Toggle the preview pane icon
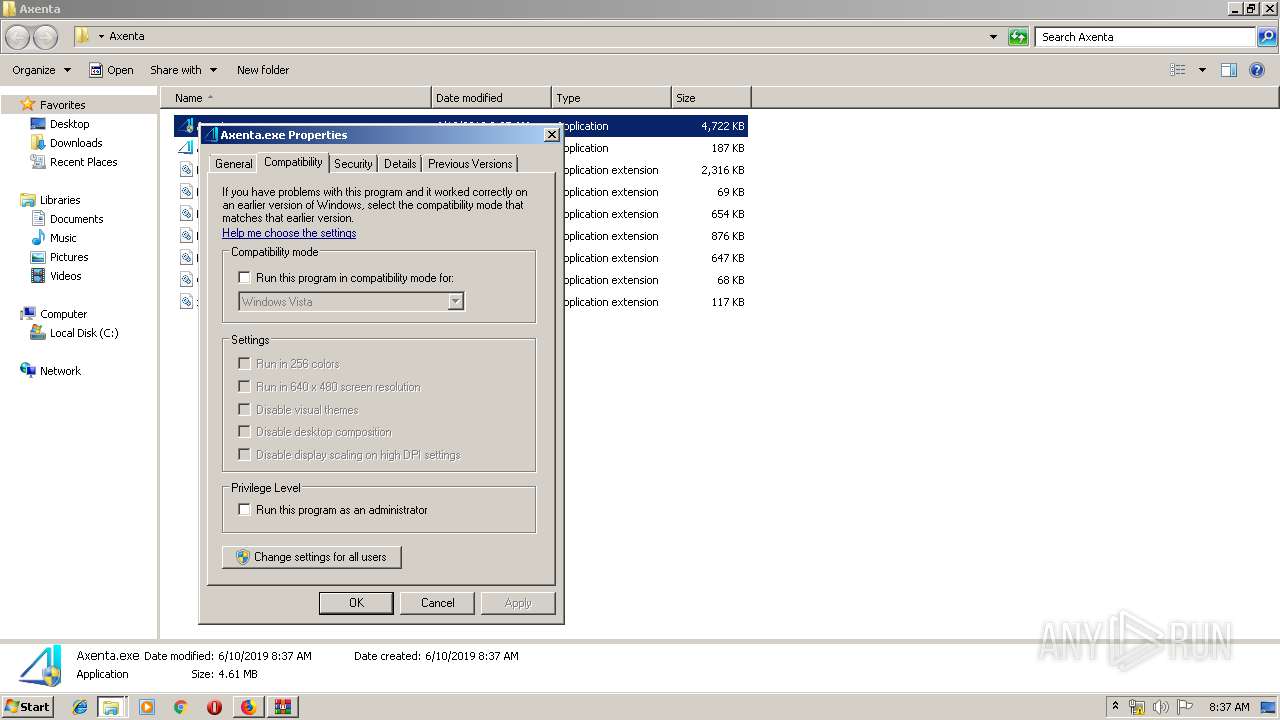This screenshot has width=1280, height=720. point(1229,70)
